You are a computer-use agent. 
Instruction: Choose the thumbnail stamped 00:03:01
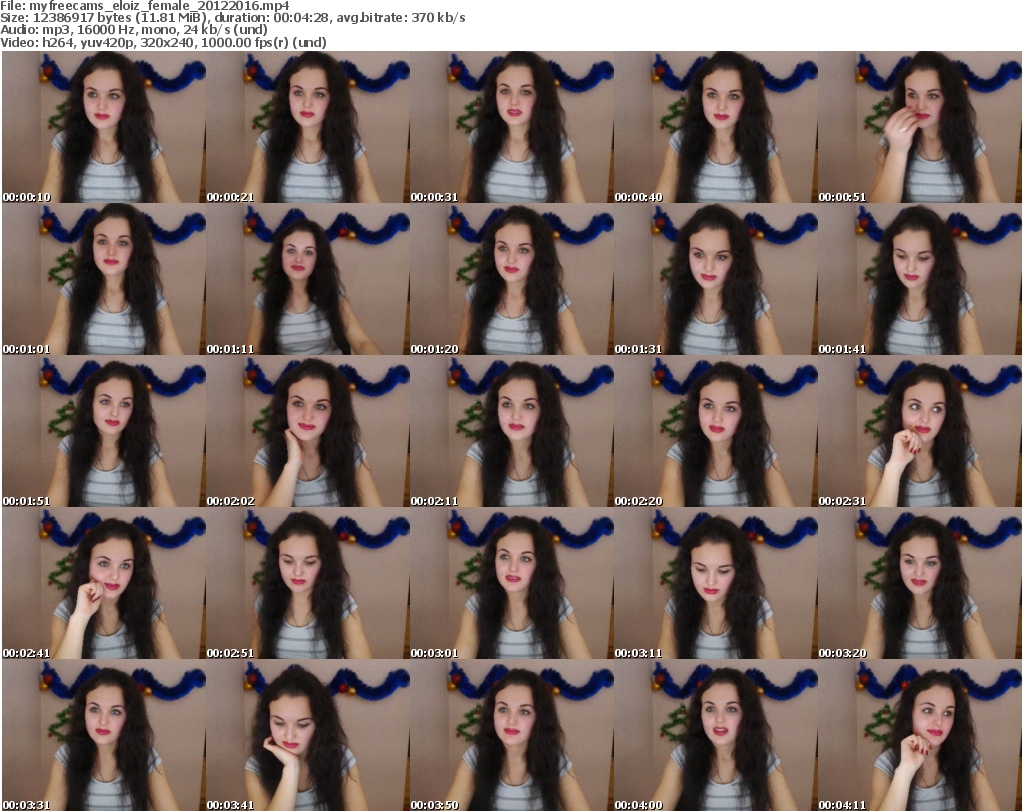511,584
